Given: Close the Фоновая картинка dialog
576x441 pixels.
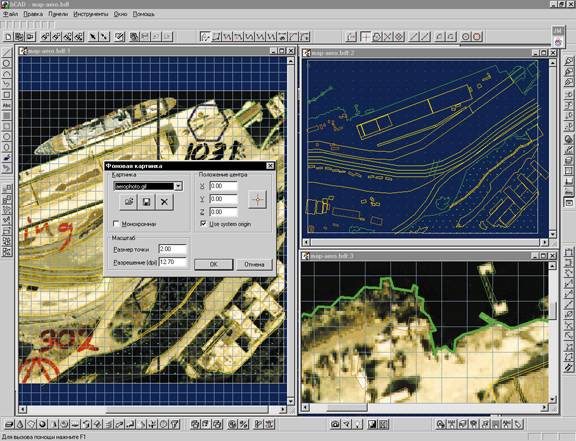Looking at the screenshot, I should [x=270, y=166].
